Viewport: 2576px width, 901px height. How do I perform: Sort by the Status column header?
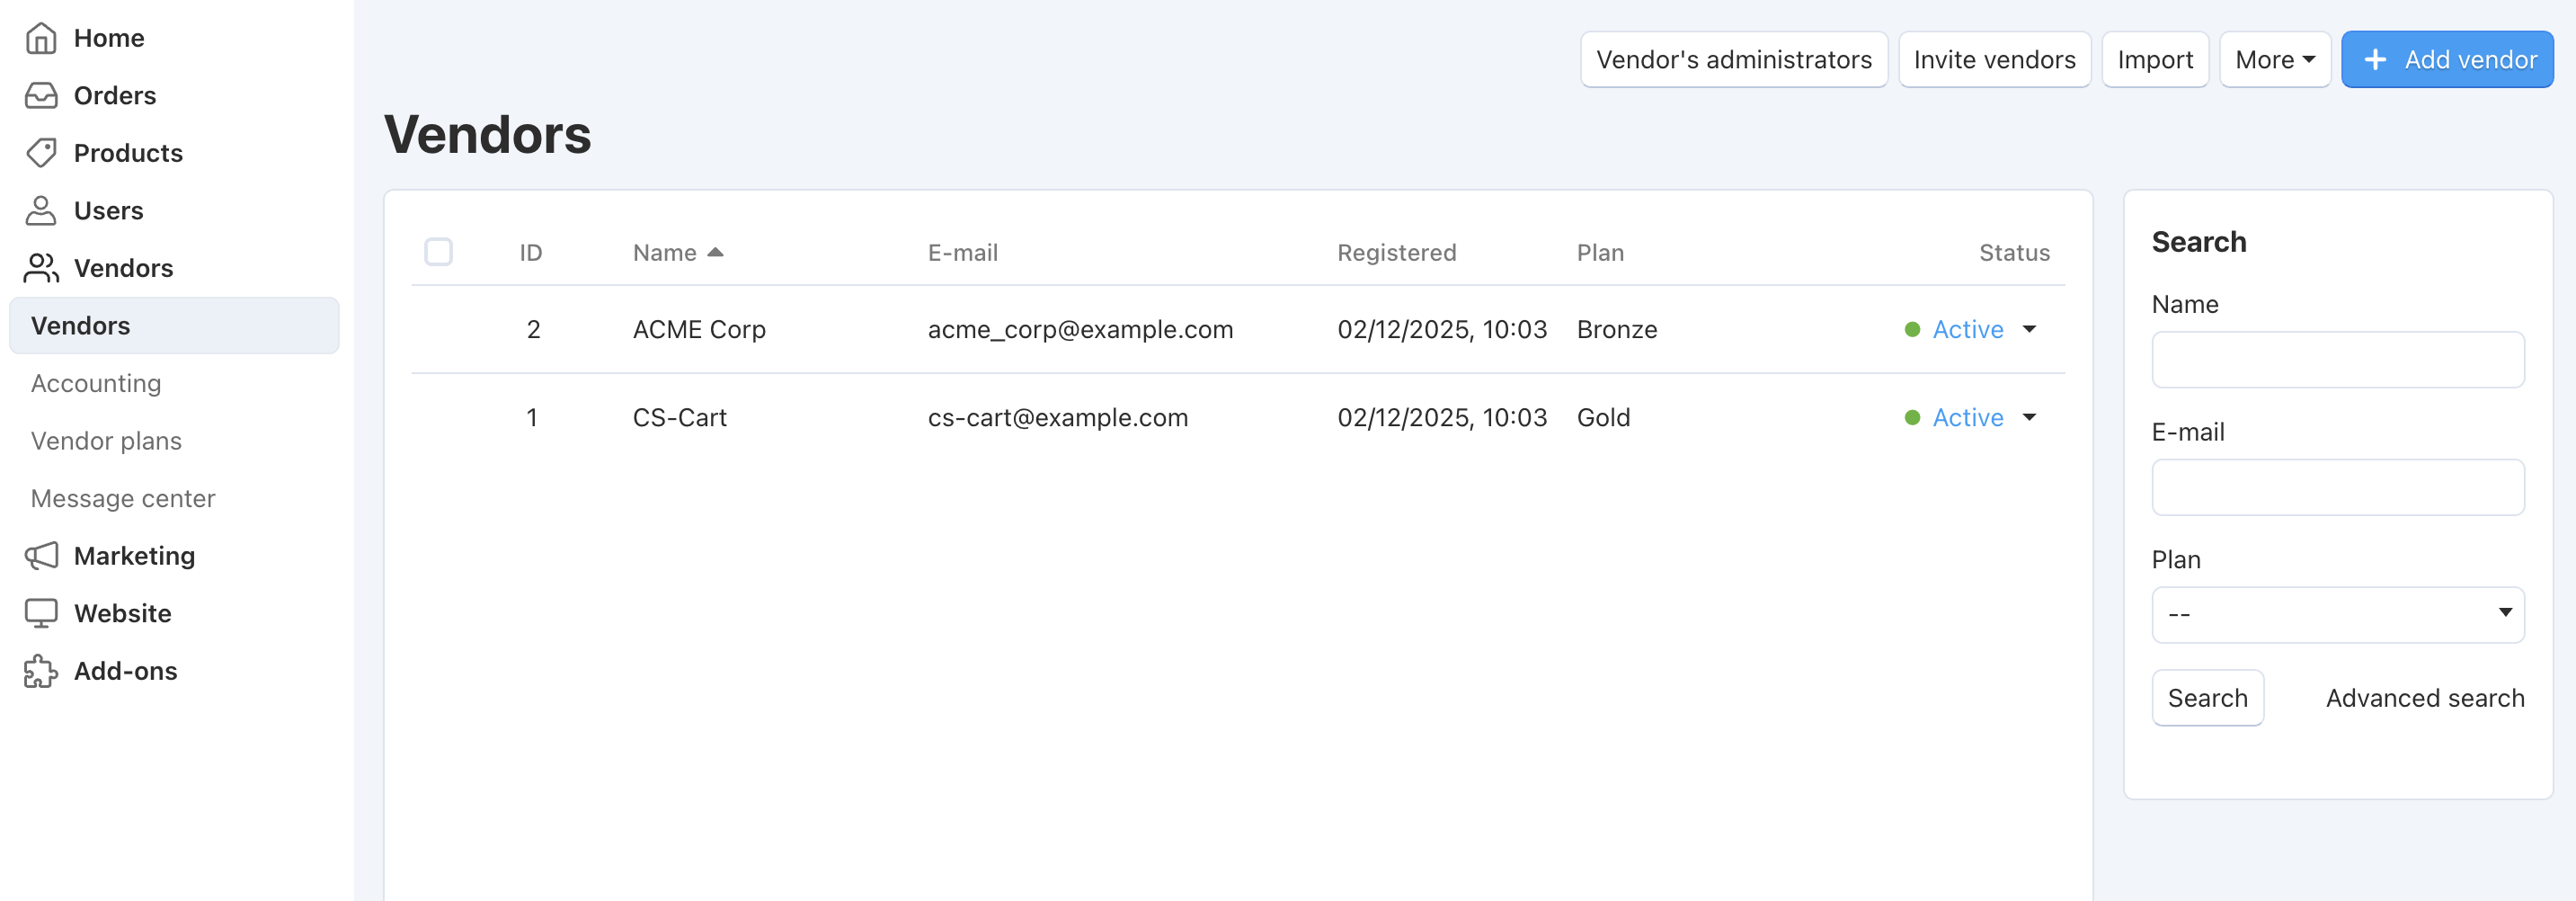[x=2014, y=253]
